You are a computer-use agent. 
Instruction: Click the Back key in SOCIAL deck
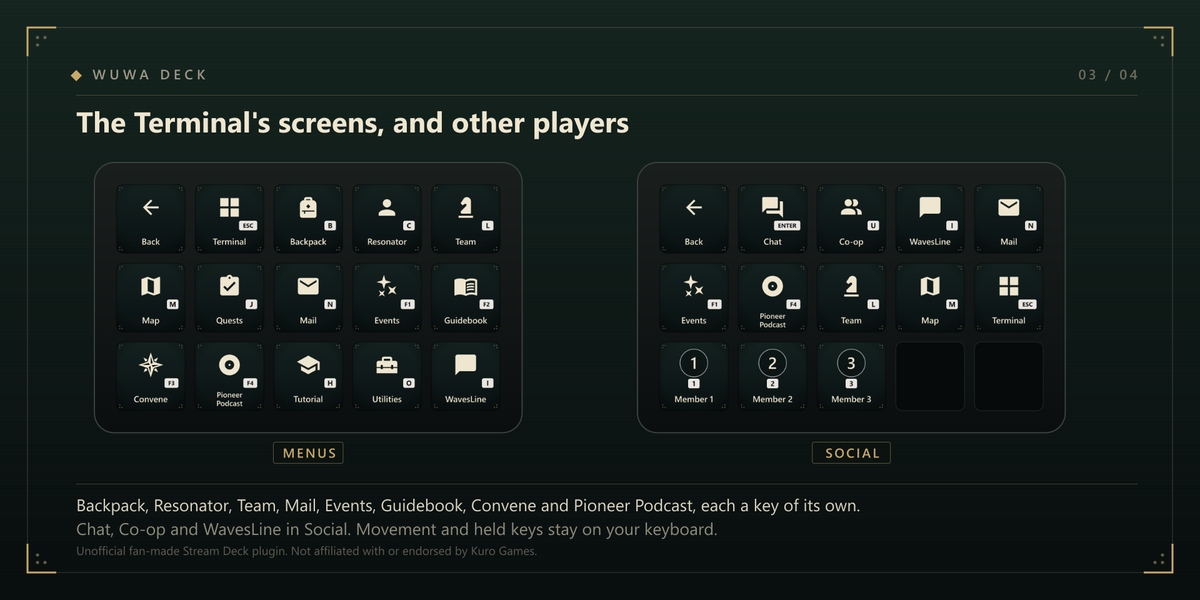[693, 218]
